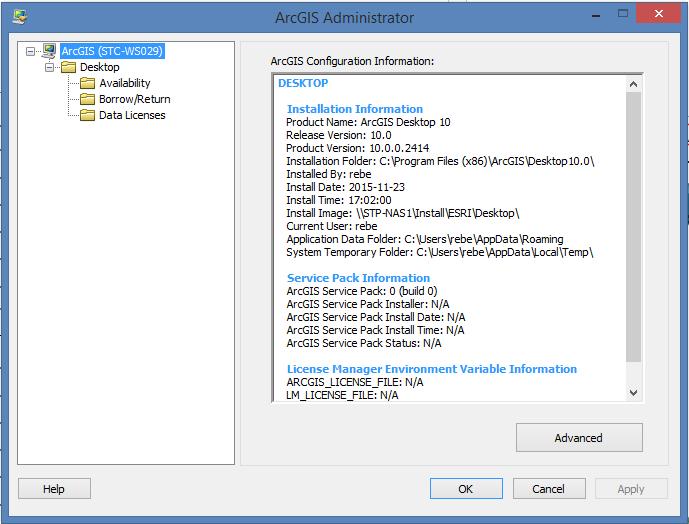Image resolution: width=689 pixels, height=524 pixels.
Task: Click the Advanced button
Action: (x=579, y=437)
